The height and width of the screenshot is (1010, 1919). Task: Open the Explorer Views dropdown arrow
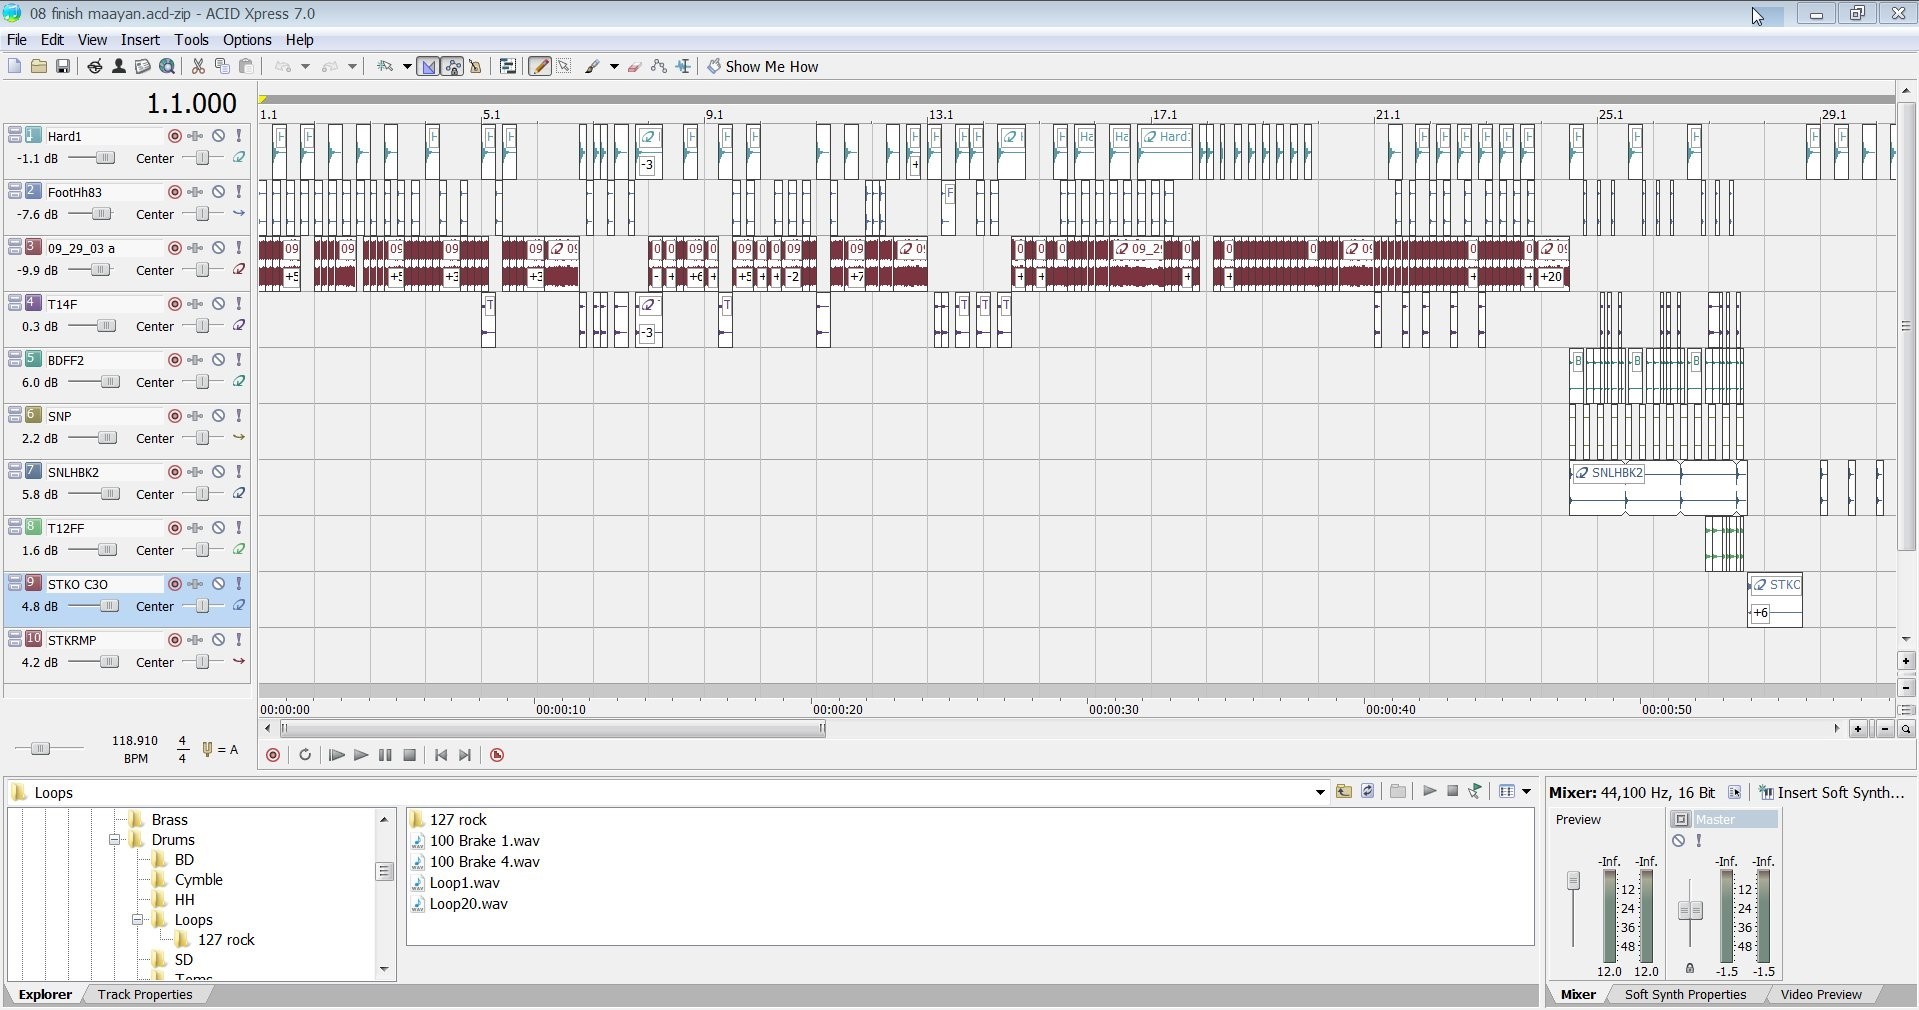1526,792
